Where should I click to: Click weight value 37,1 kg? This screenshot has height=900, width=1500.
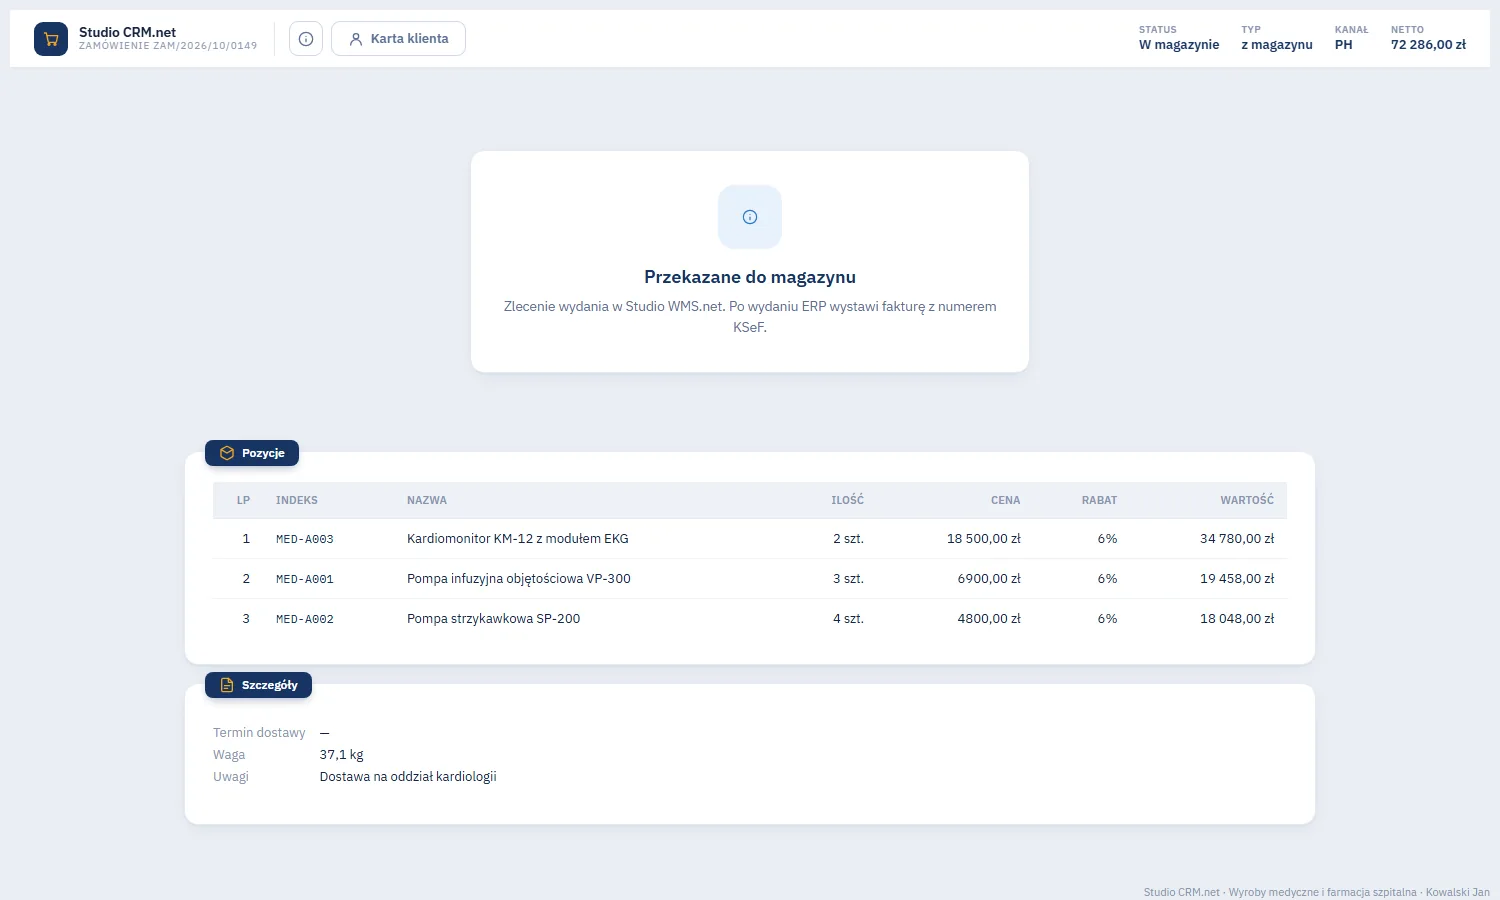(x=342, y=755)
